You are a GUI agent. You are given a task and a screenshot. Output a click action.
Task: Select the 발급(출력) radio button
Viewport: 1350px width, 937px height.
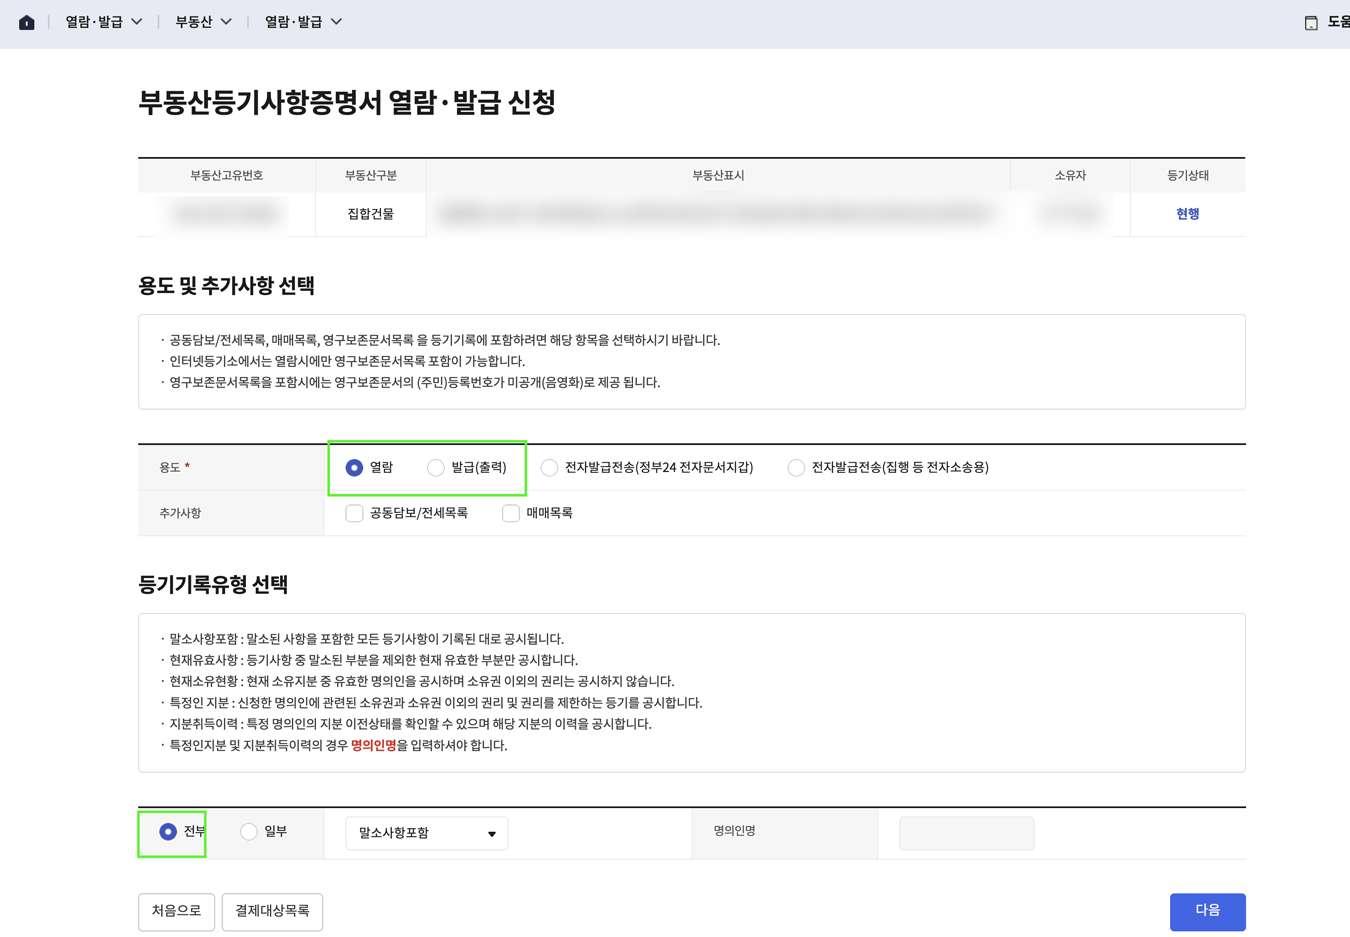[436, 467]
